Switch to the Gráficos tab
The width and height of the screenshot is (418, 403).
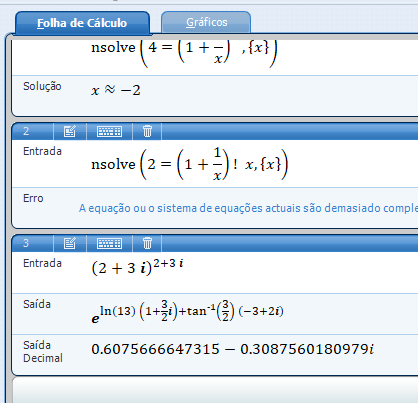(206, 22)
